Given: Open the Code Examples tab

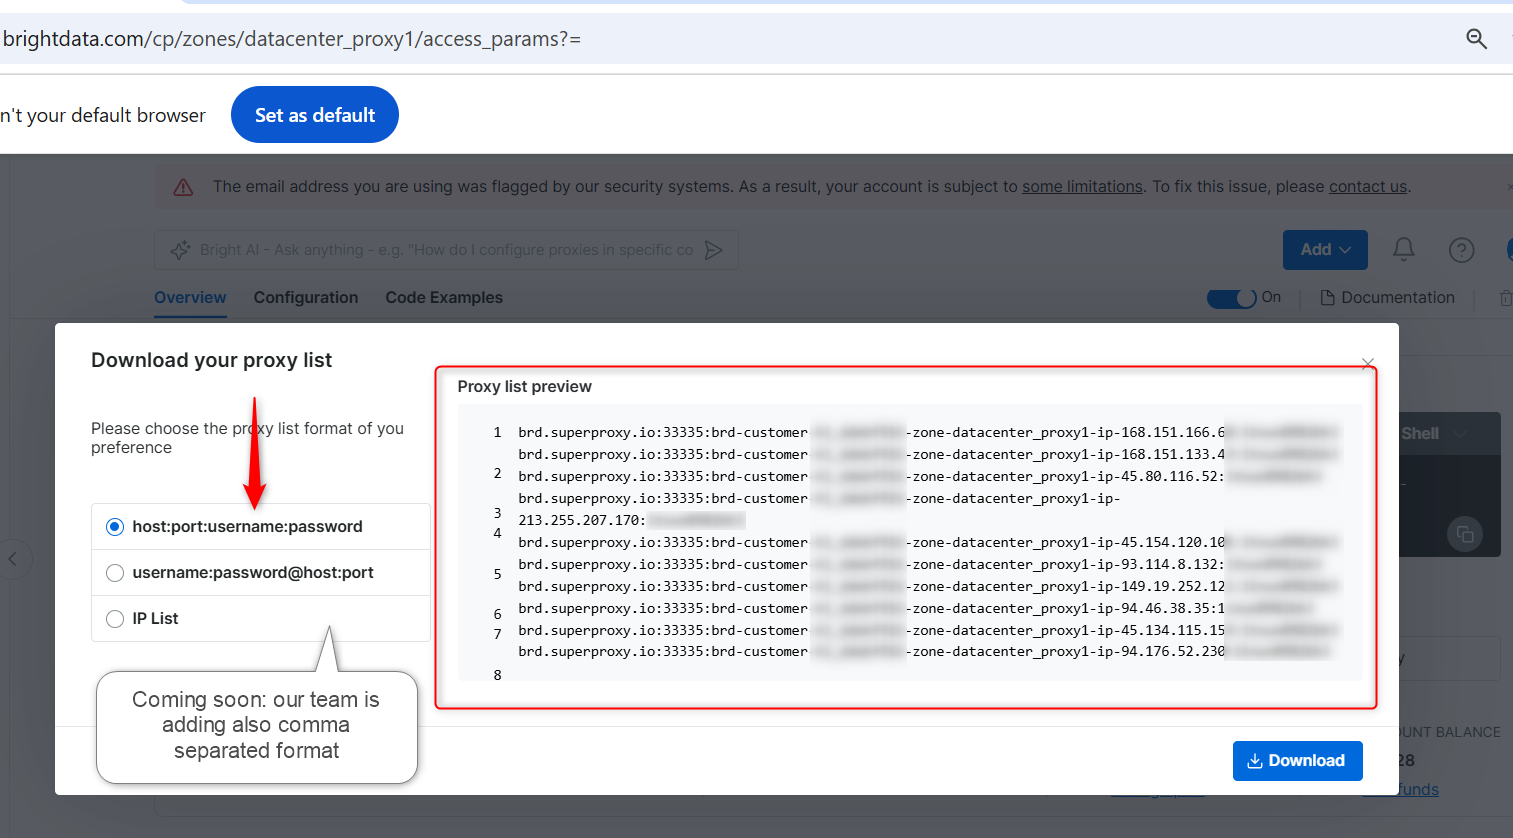Looking at the screenshot, I should click(x=444, y=297).
